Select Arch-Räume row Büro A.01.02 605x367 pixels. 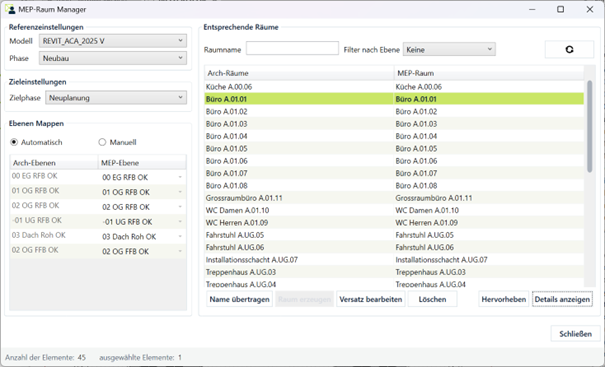(x=299, y=112)
